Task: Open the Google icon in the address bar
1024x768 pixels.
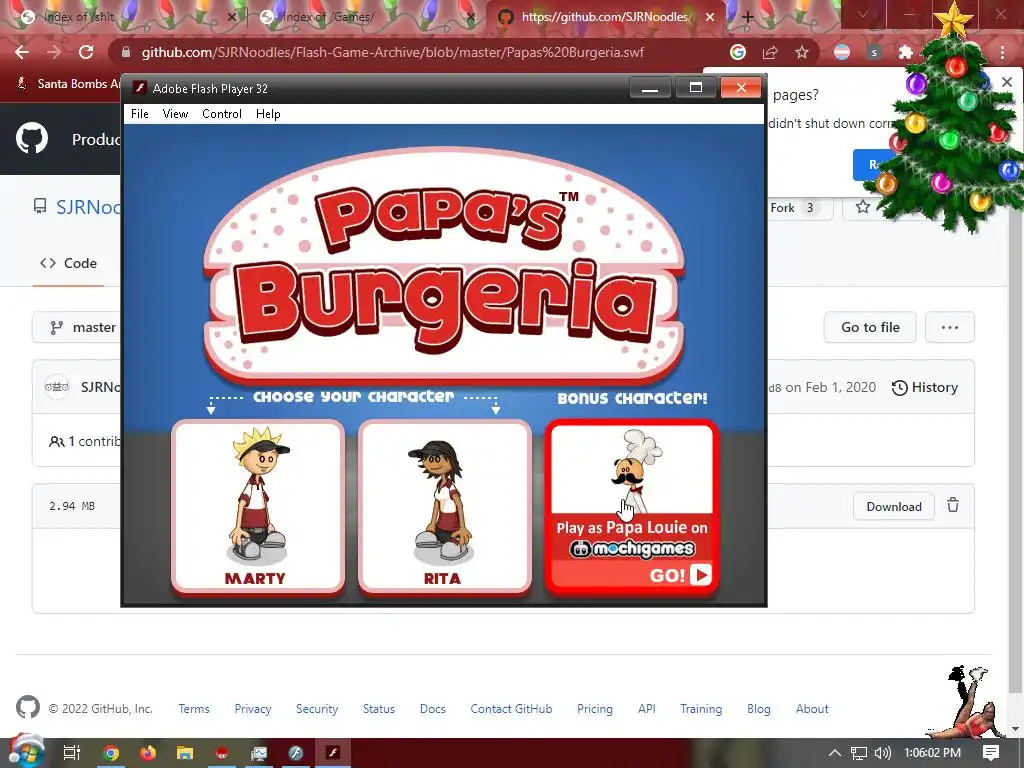Action: pyautogui.click(x=738, y=52)
